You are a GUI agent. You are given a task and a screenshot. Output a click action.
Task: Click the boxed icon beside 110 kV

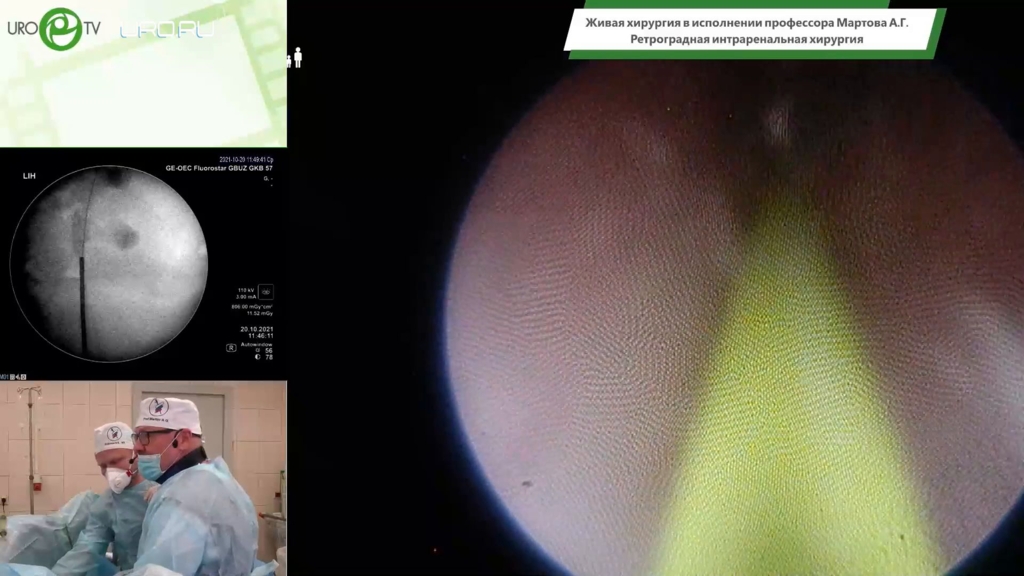tap(265, 292)
